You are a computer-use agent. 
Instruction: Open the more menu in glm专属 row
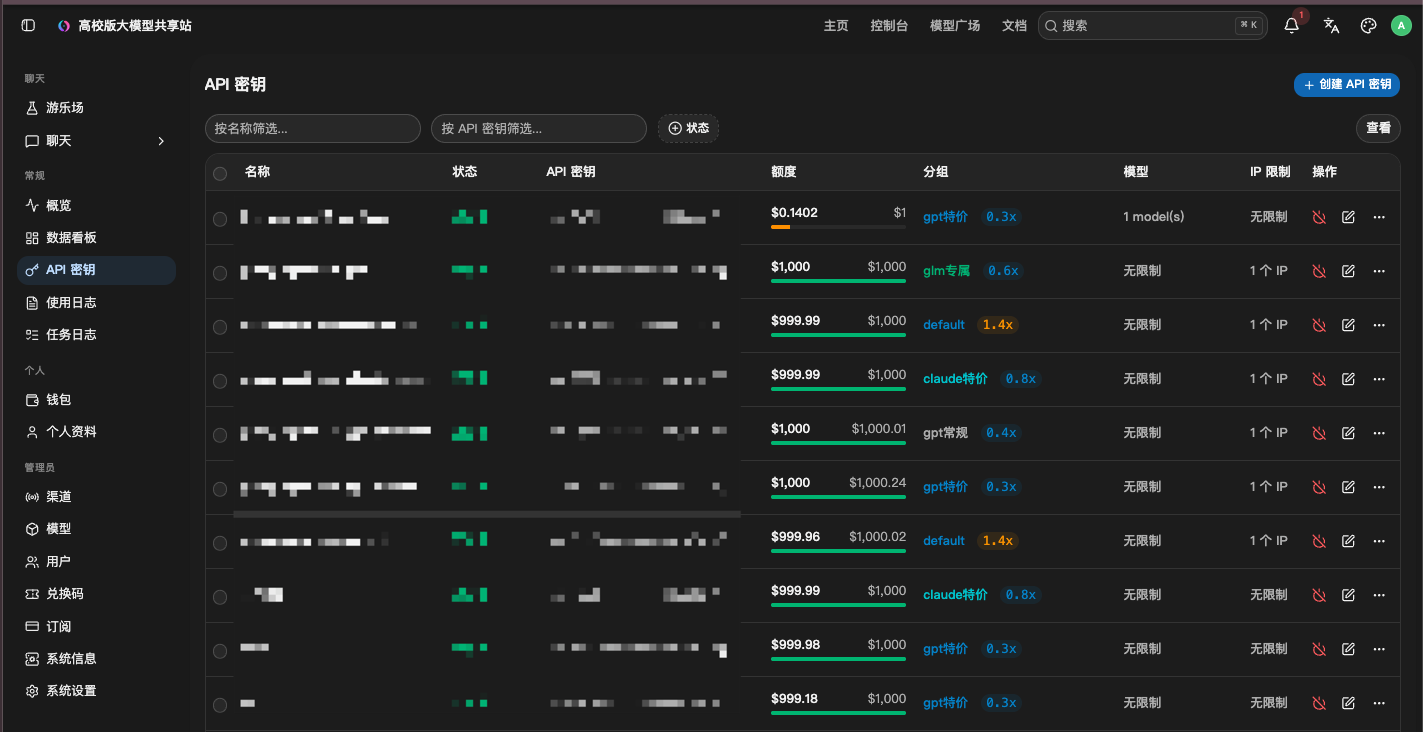point(1379,271)
